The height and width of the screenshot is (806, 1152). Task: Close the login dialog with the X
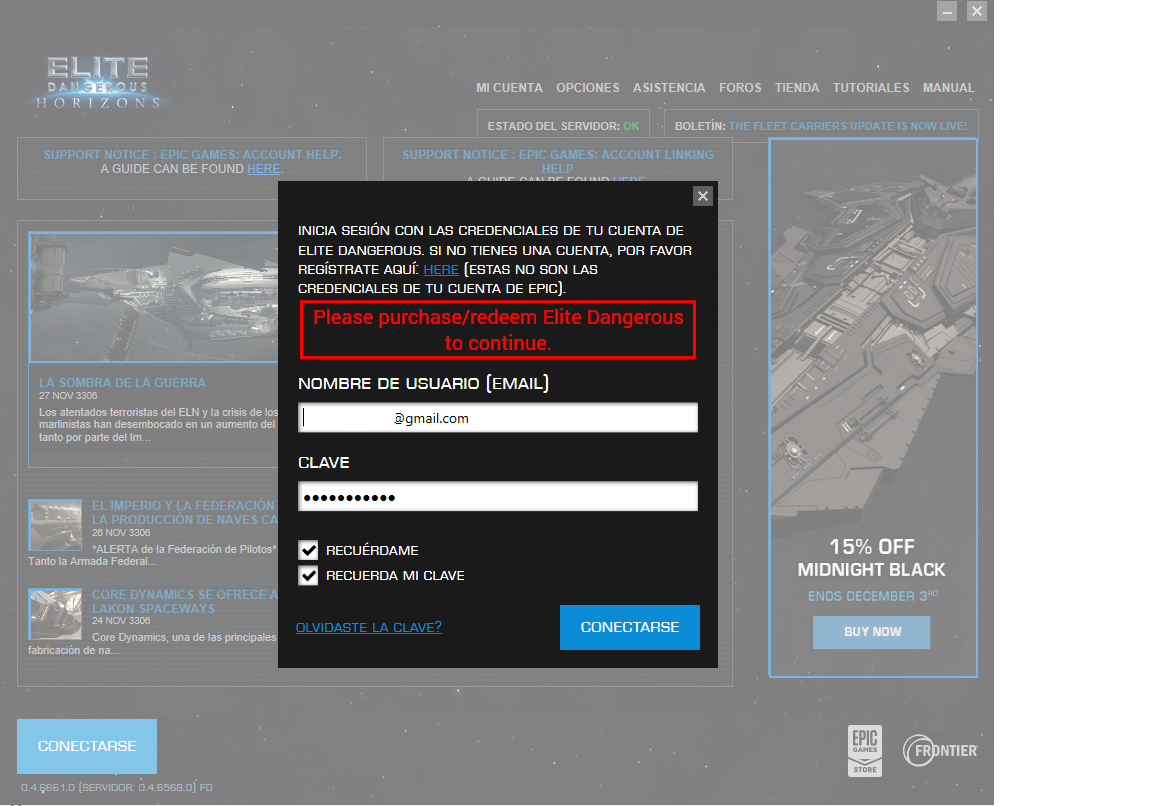click(x=702, y=196)
